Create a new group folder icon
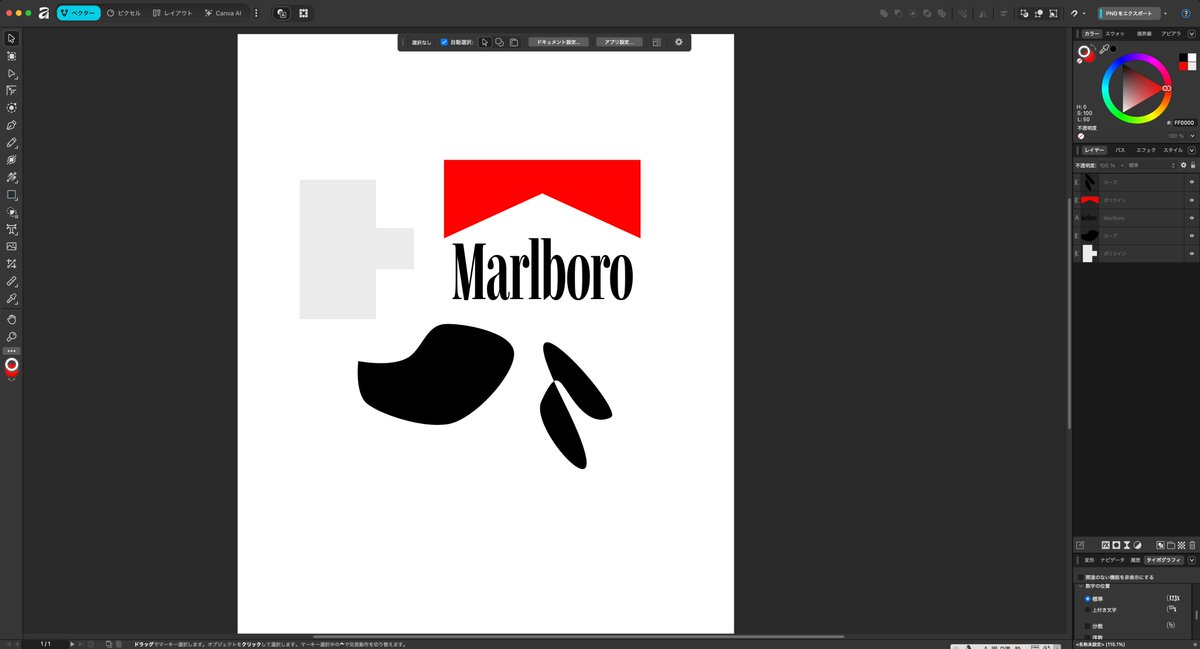This screenshot has width=1200, height=649. [x=1170, y=545]
